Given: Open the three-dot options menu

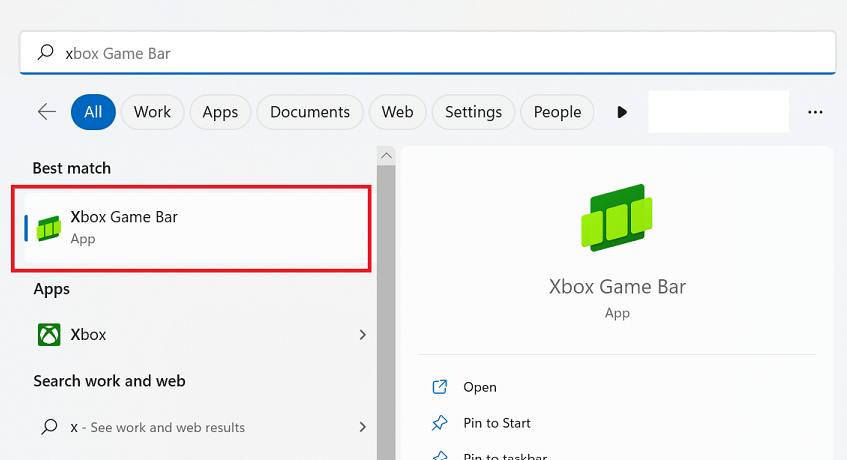Looking at the screenshot, I should click(x=815, y=112).
